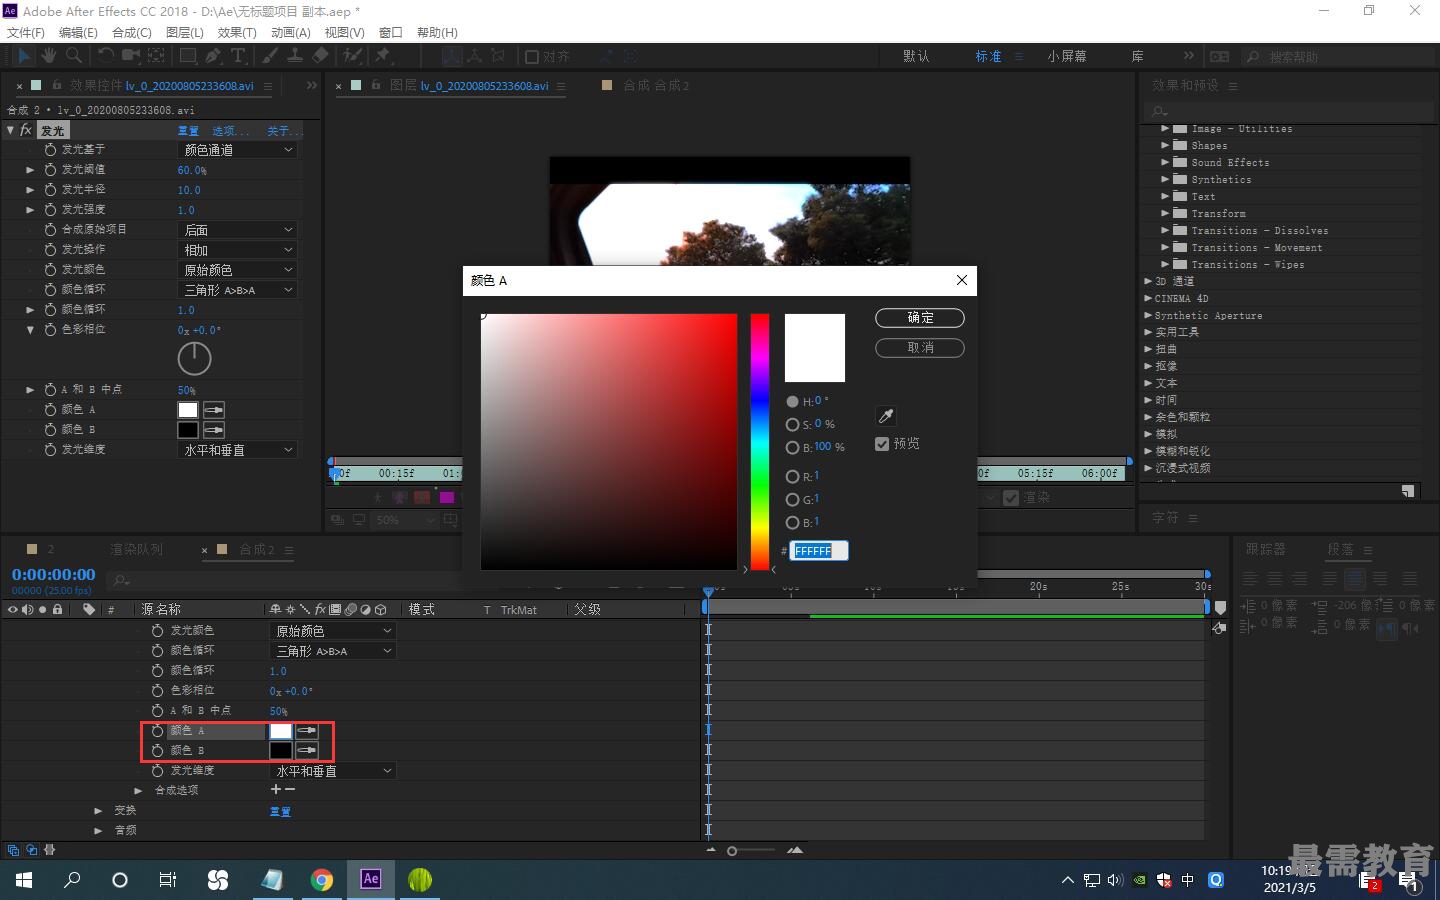The width and height of the screenshot is (1440, 900).
Task: Select the brightness B radio button
Action: coord(792,448)
